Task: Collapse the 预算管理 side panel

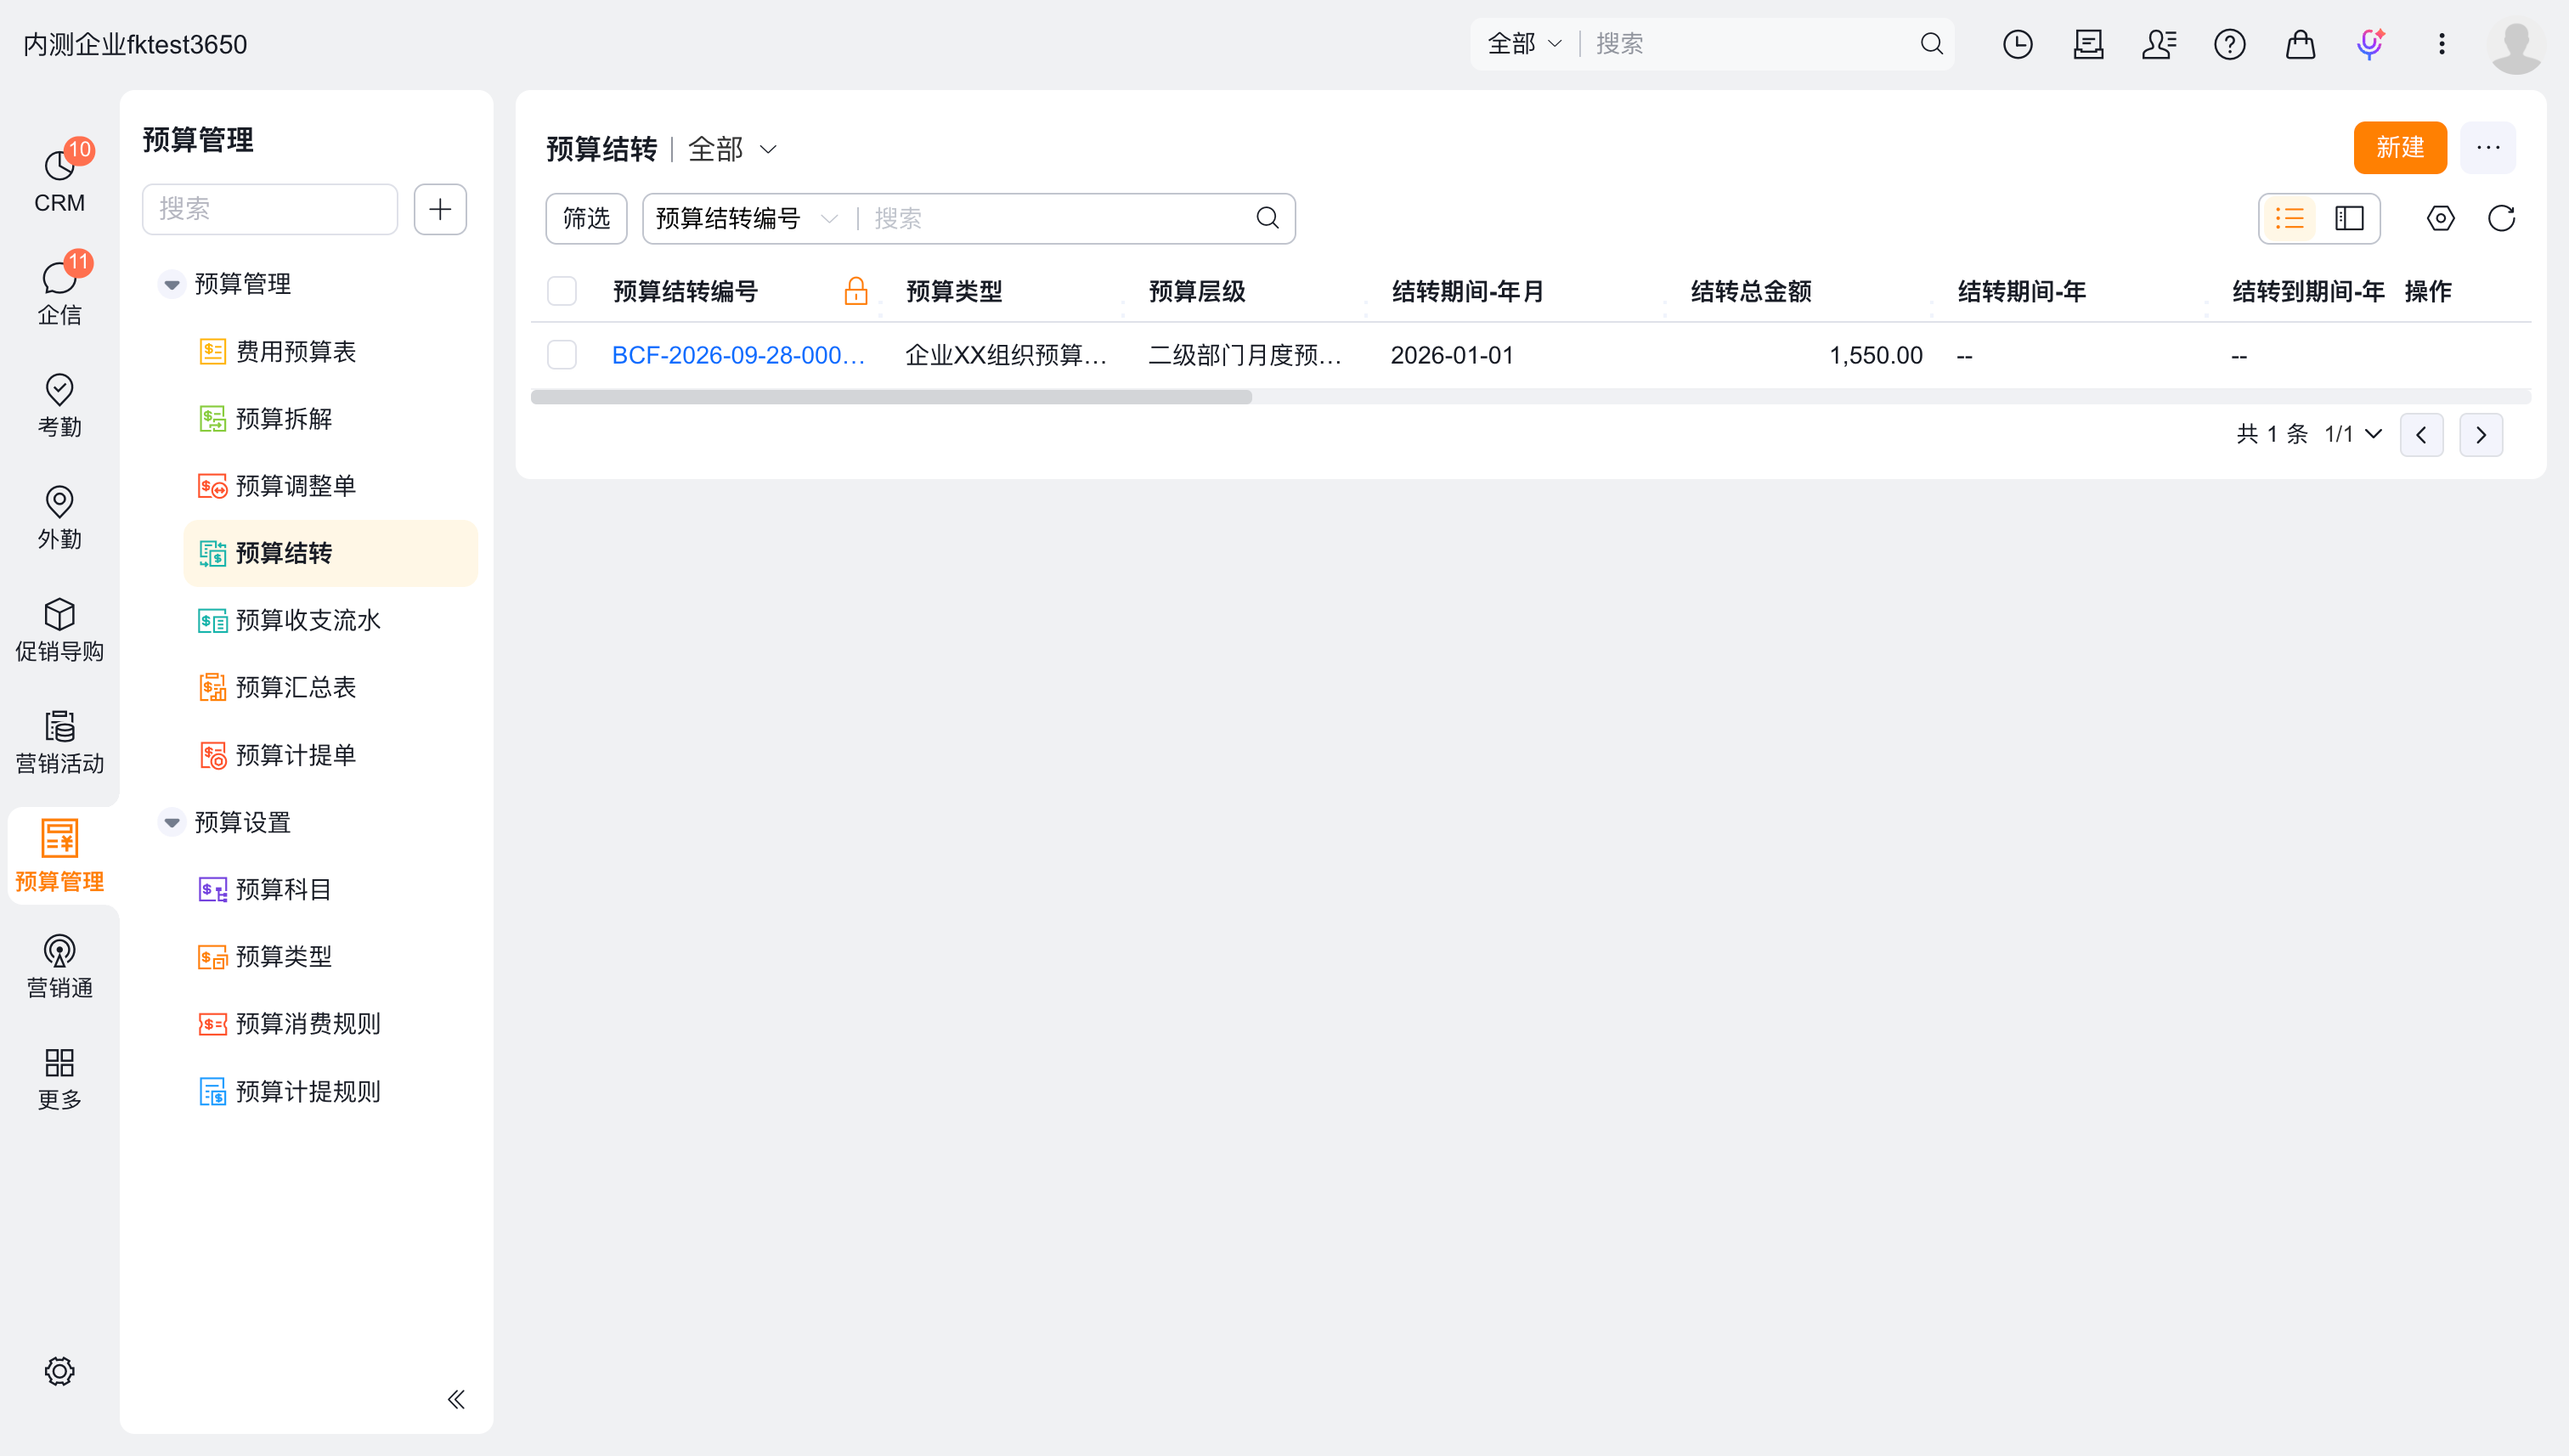Action: (456, 1399)
